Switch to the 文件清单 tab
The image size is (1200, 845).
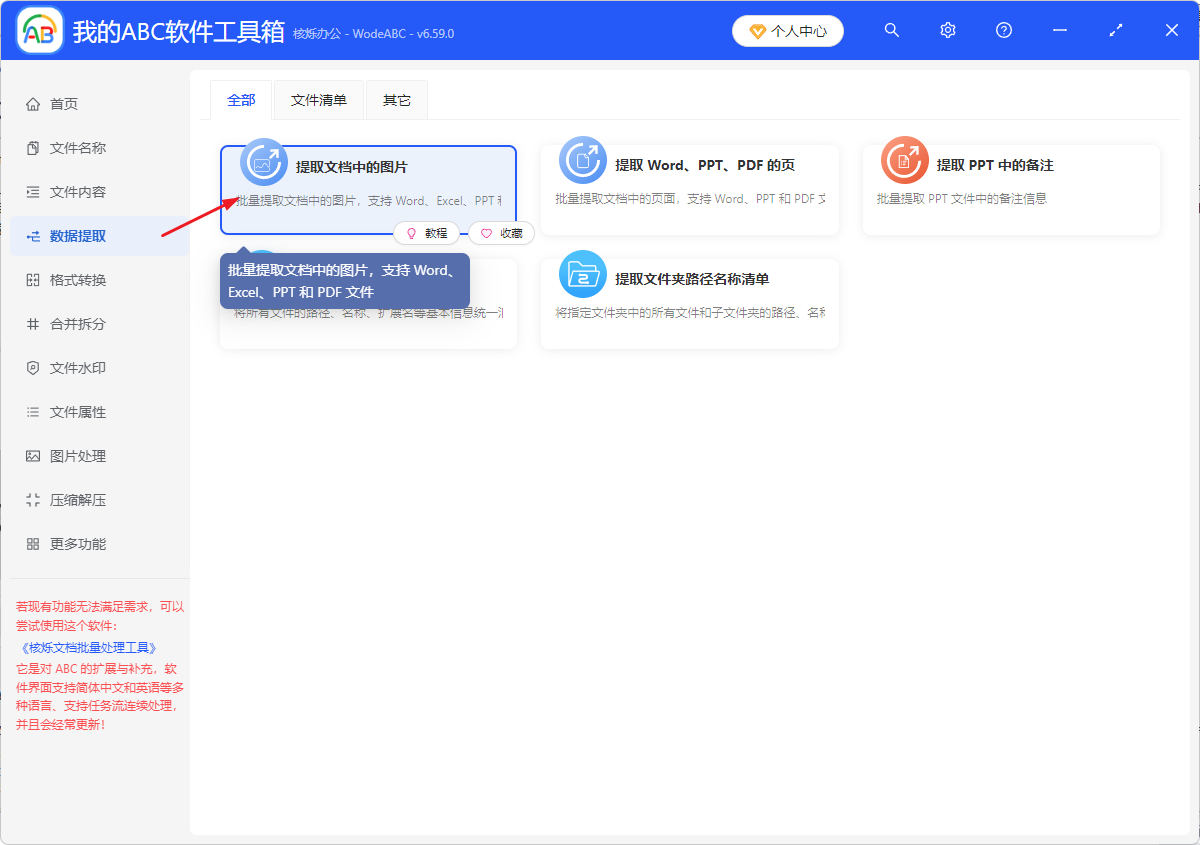(x=318, y=99)
